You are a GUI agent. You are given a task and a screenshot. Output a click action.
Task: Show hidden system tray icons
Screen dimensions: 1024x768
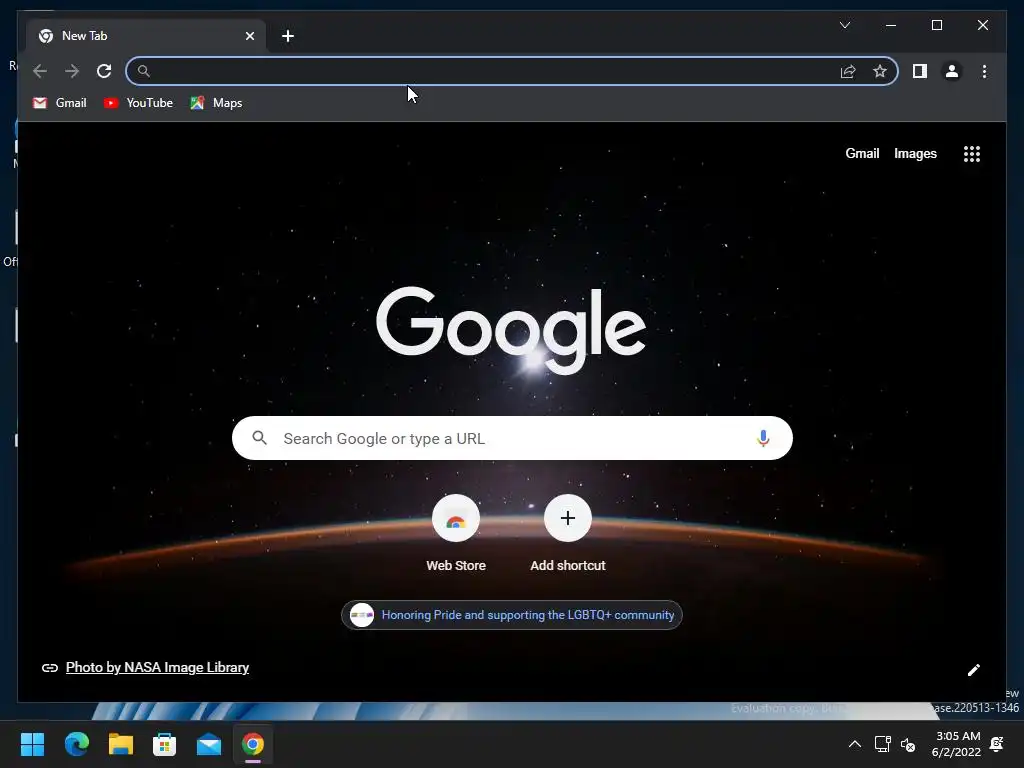[854, 744]
